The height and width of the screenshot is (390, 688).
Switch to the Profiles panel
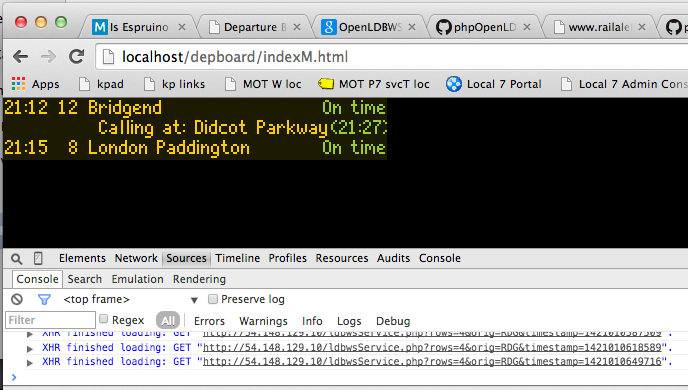click(x=287, y=258)
